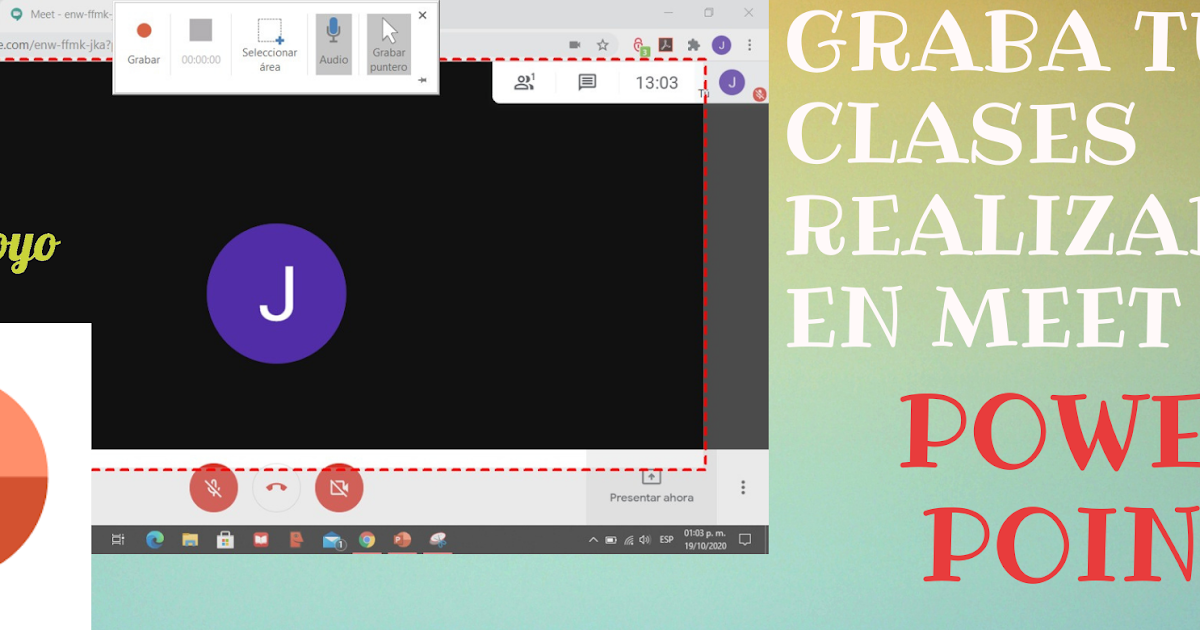Viewport: 1200px width, 630px height.
Task: Open Task View on the taskbar
Action: [118, 540]
